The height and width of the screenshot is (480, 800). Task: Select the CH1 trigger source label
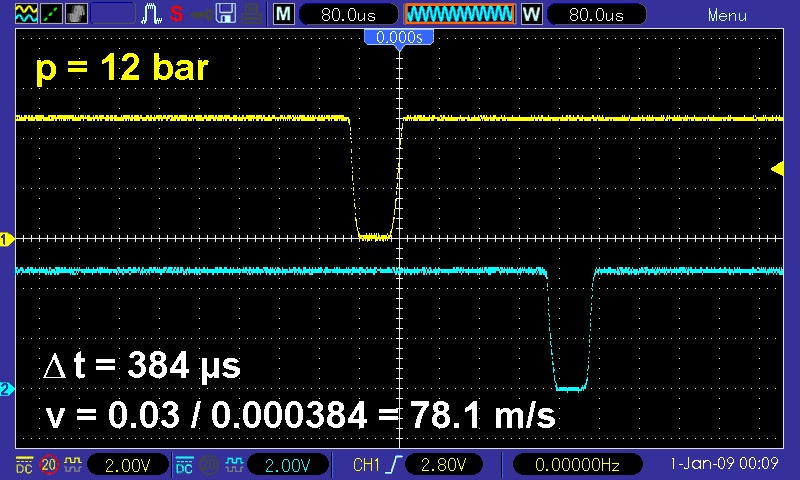click(368, 464)
